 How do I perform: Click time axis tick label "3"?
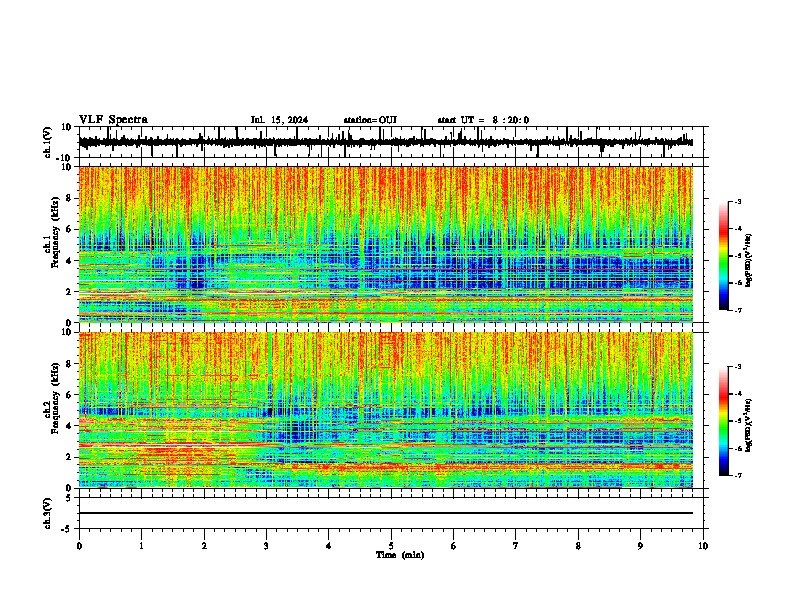[x=266, y=546]
